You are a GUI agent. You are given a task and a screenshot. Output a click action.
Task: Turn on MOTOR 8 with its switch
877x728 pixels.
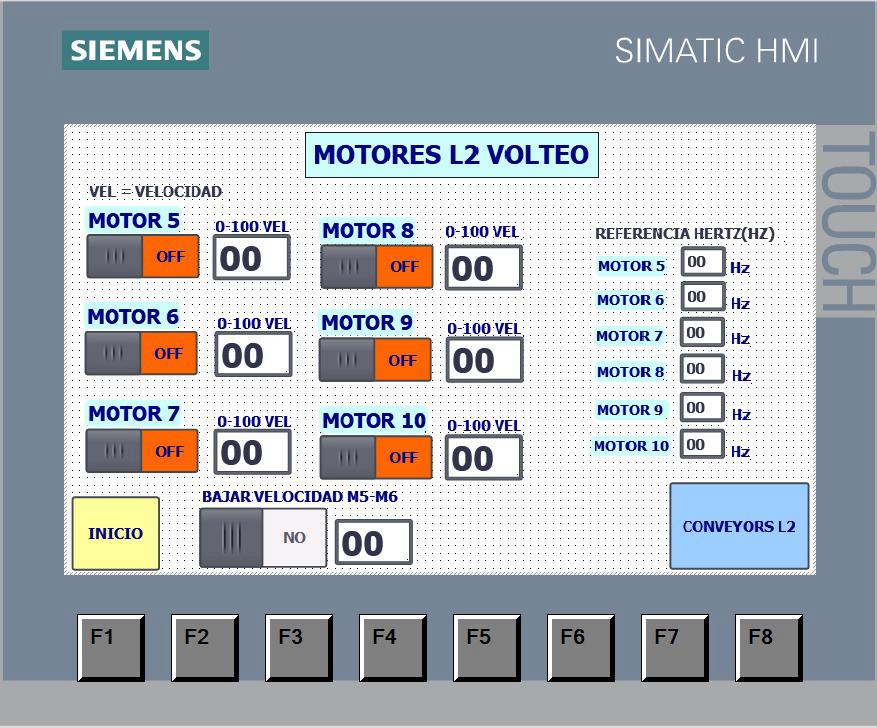tap(376, 266)
